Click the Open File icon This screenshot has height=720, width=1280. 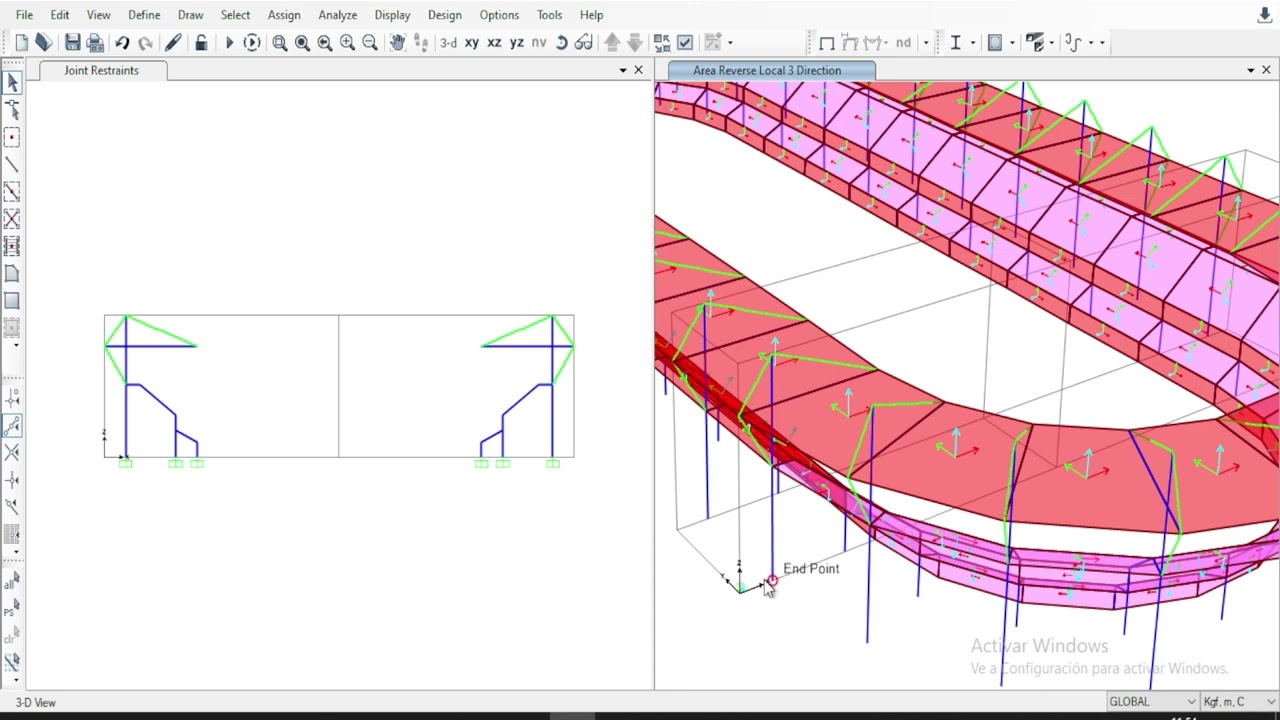[x=44, y=42]
